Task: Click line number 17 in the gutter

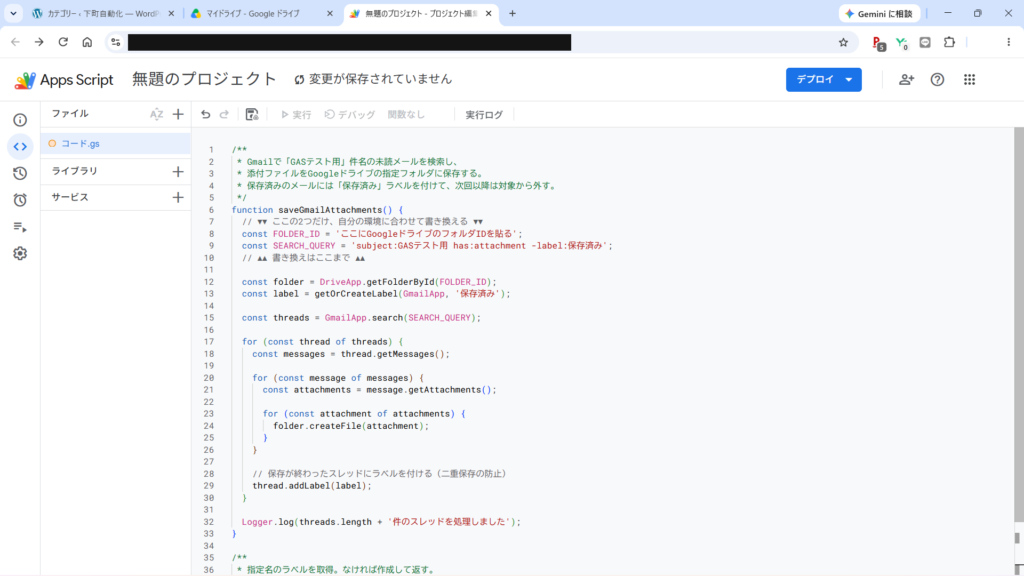Action: tap(209, 342)
